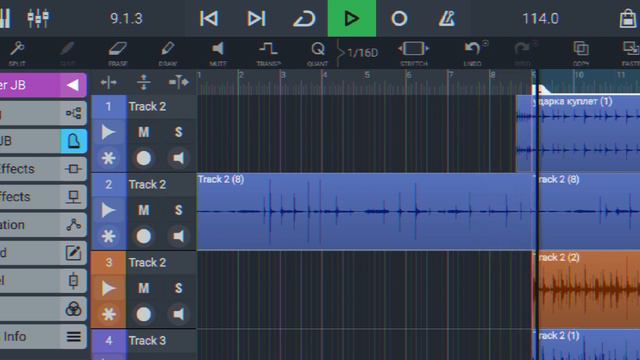The height and width of the screenshot is (360, 640).
Task: Toggle monitoring speaker on track 1
Action: (x=178, y=158)
